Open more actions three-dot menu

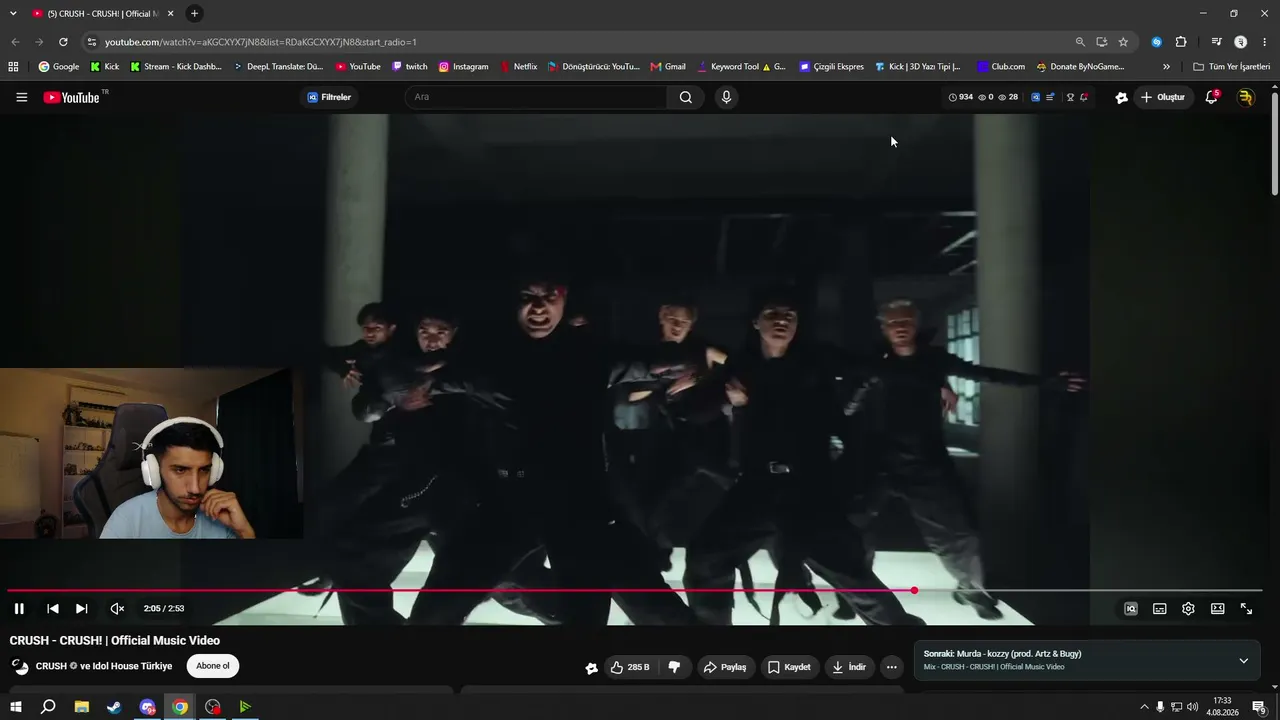891,667
